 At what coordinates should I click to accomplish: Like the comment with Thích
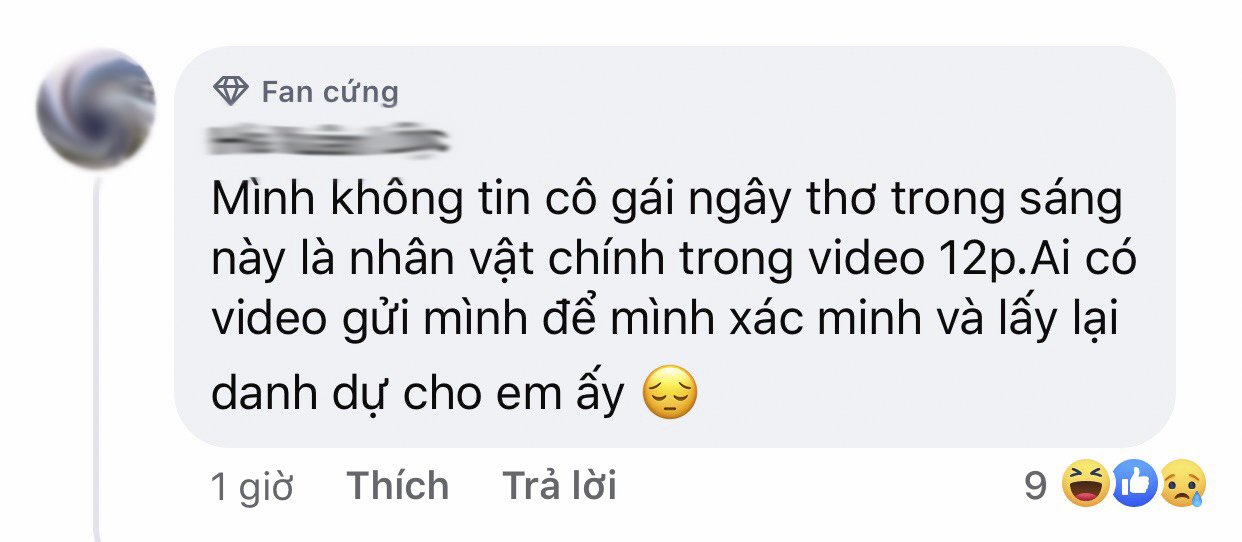pos(398,487)
